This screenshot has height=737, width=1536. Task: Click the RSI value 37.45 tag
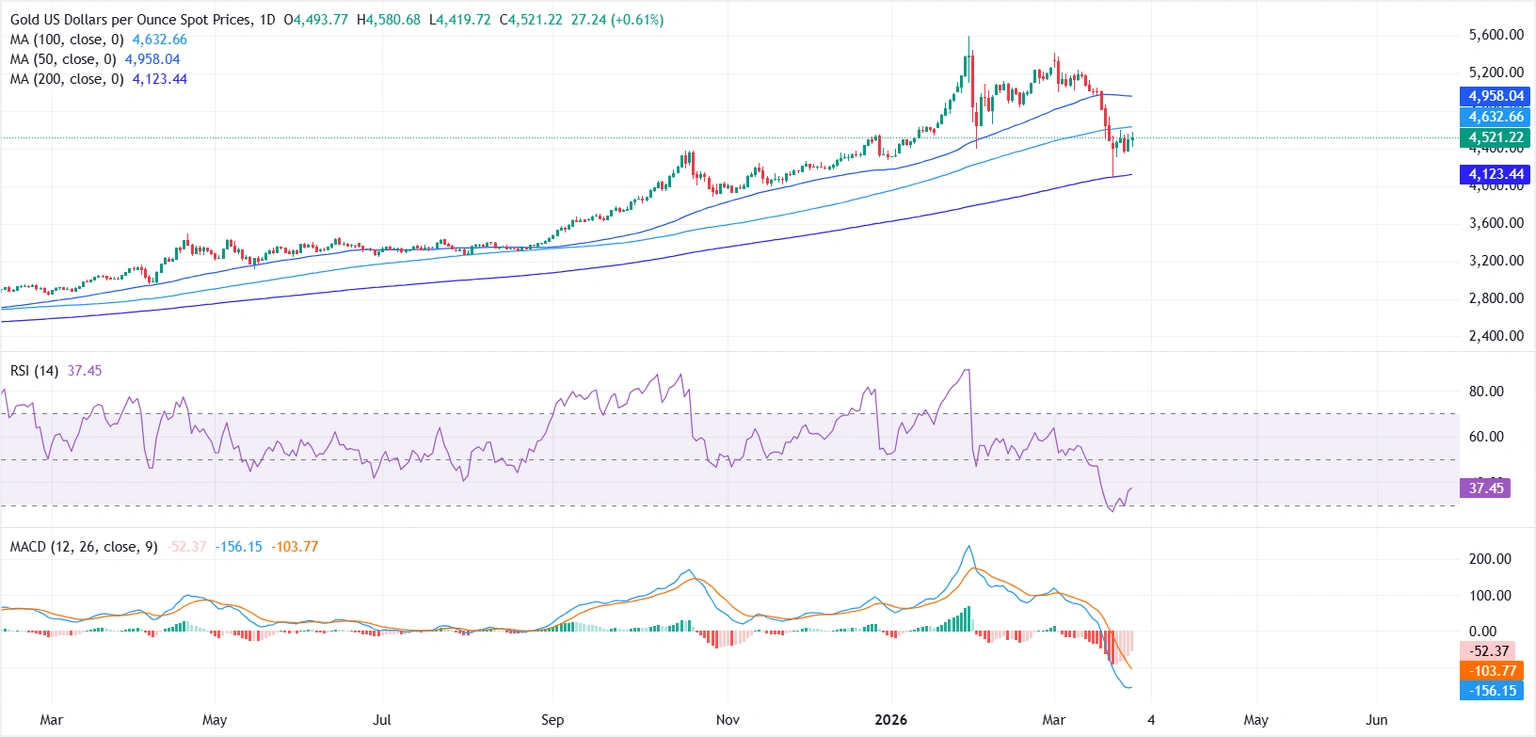[x=1489, y=489]
